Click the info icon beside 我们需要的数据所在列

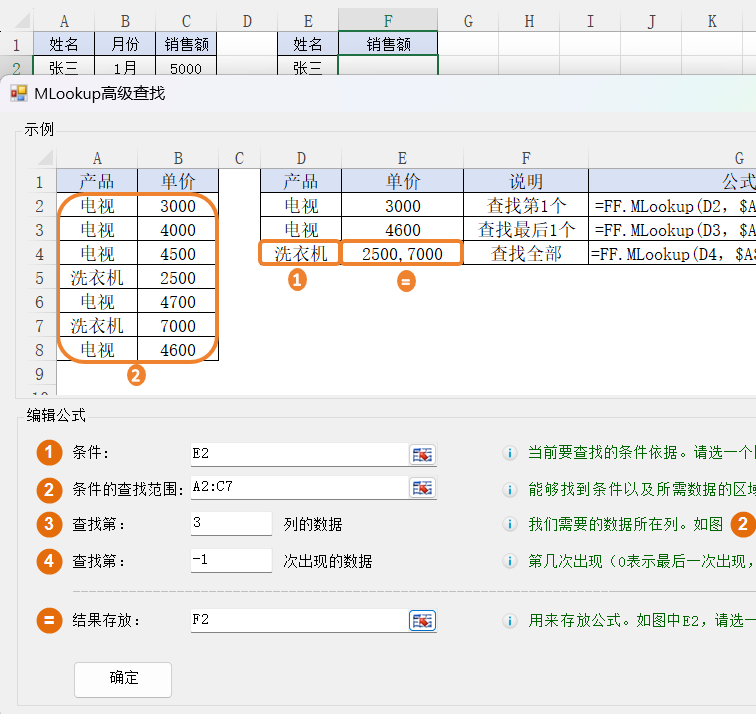click(510, 525)
